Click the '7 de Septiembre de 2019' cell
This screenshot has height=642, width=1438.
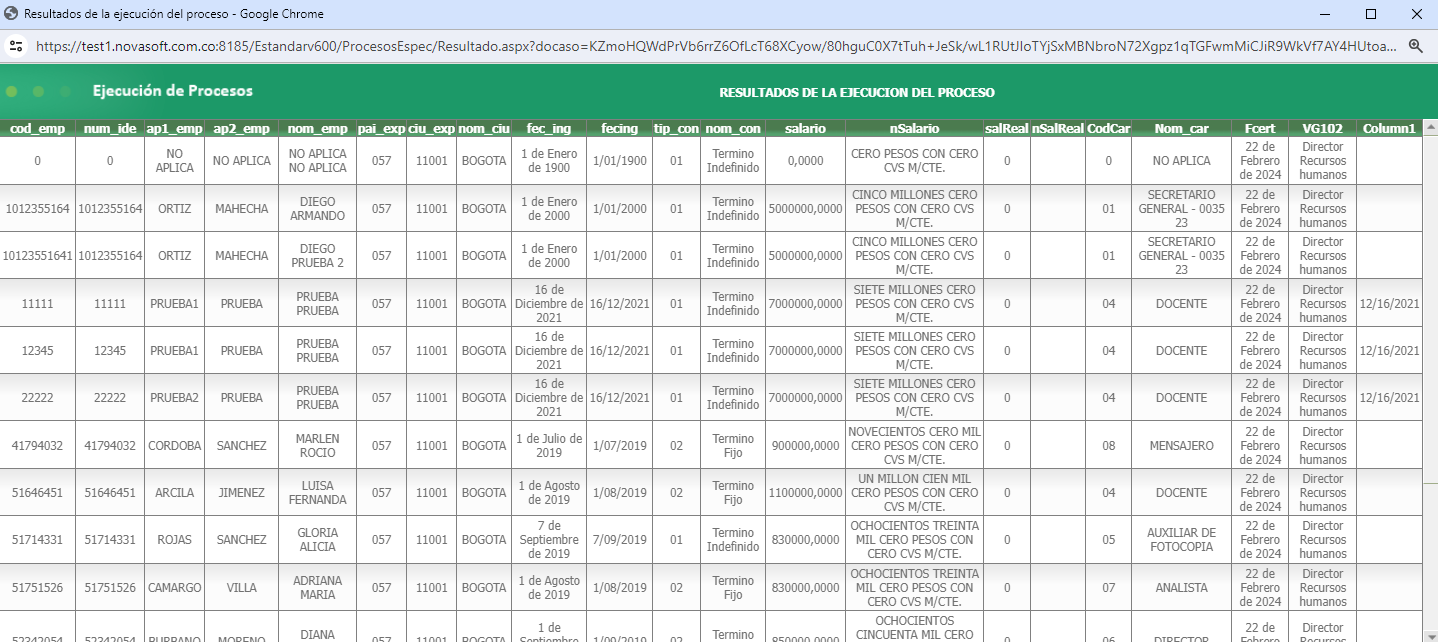549,540
